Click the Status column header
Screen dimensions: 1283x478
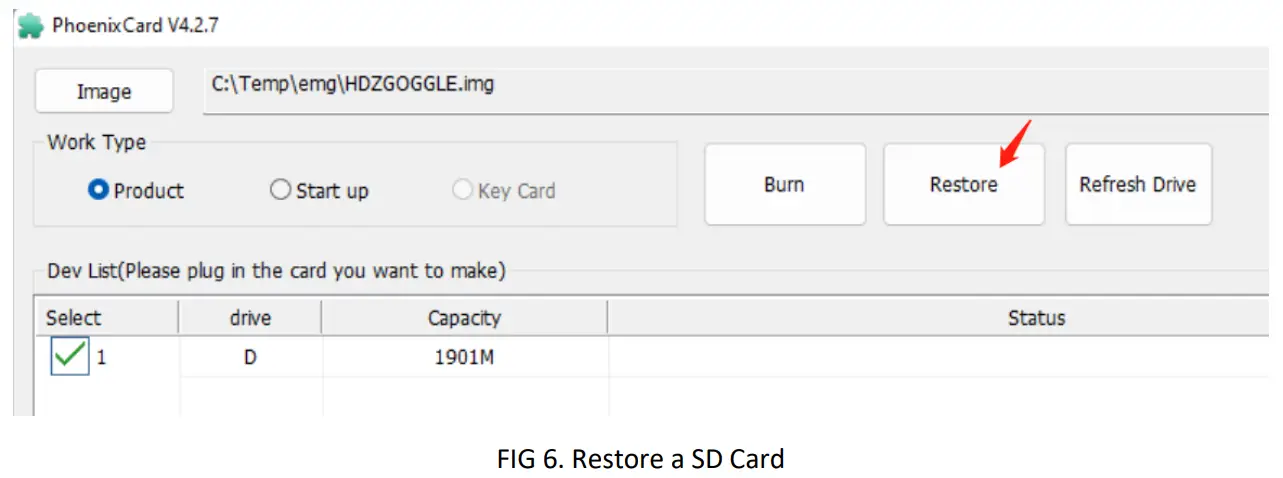tap(1036, 318)
